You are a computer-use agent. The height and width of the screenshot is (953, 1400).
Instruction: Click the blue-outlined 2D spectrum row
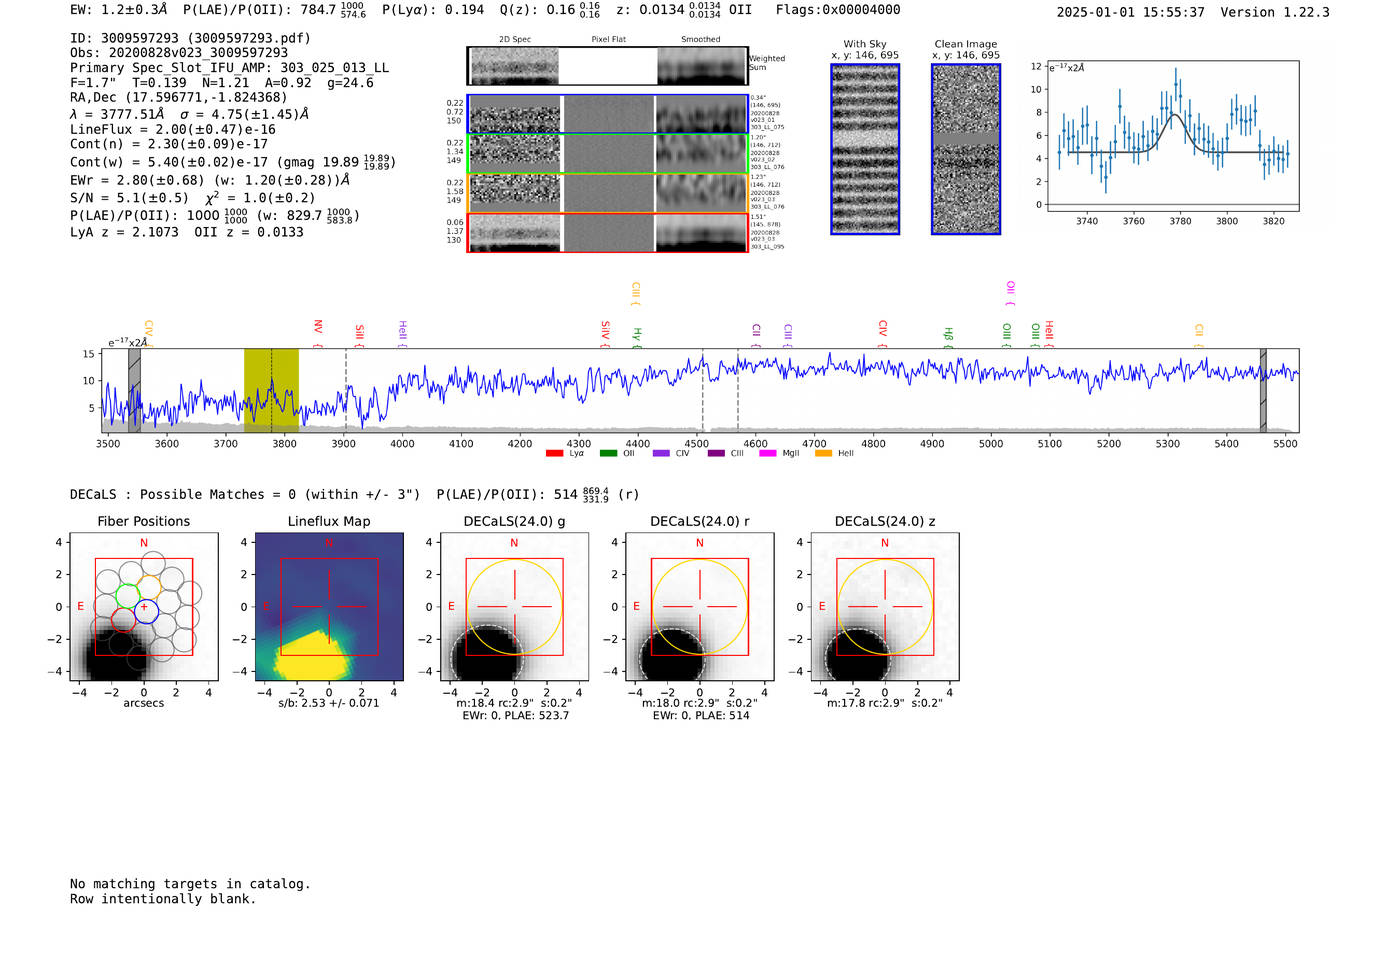click(x=607, y=114)
